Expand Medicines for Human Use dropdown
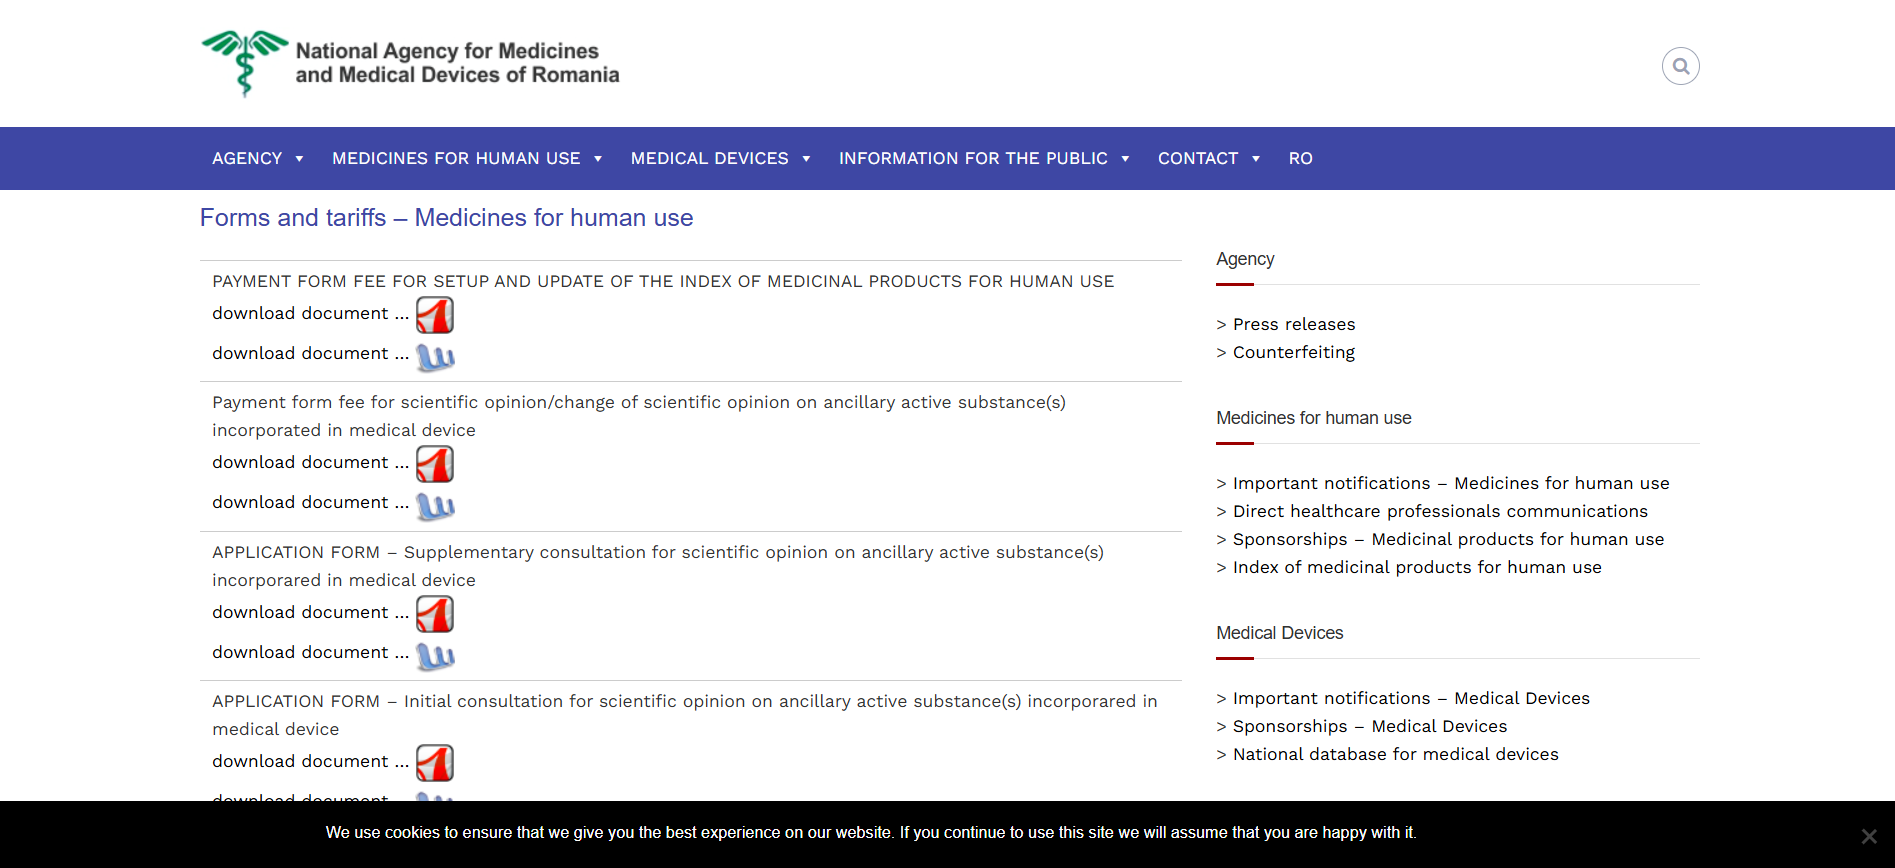The image size is (1895, 868). click(x=467, y=158)
